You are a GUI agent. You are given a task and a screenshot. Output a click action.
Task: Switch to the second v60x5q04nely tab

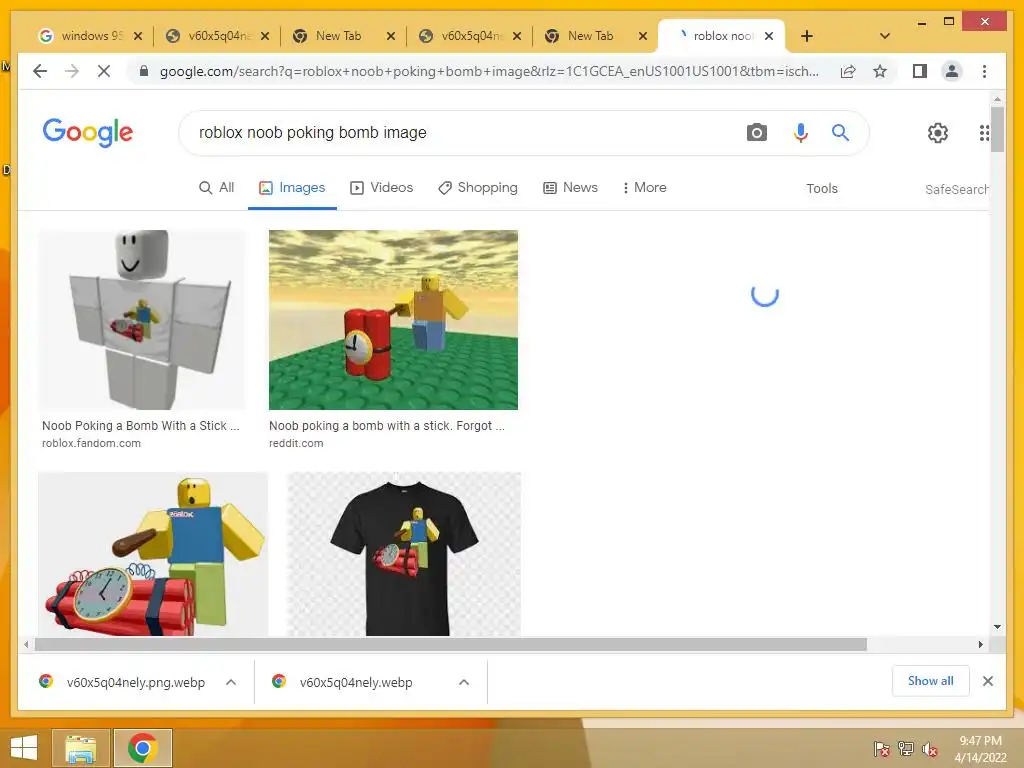pos(470,36)
